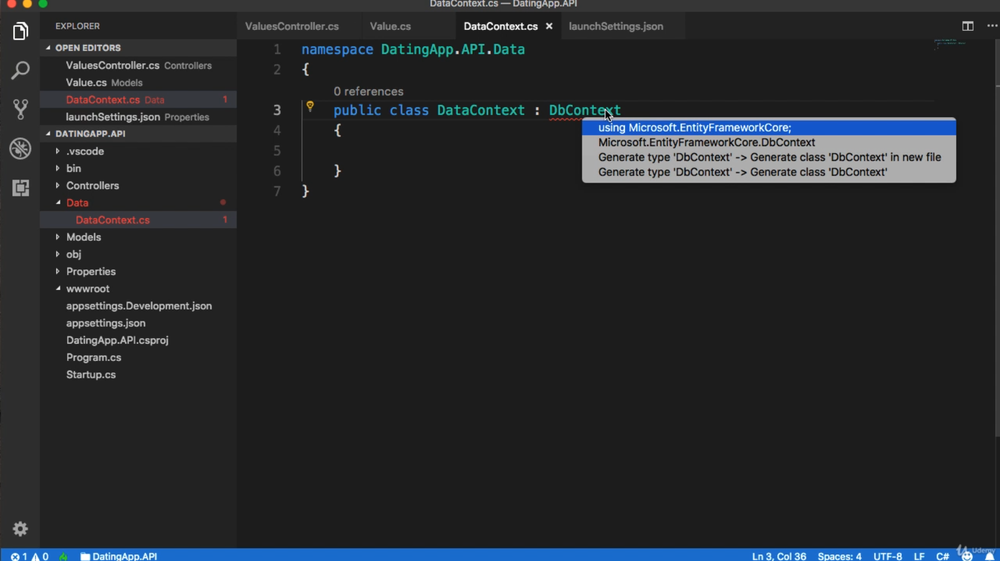Collapse the DATINGAPP.API section
The width and height of the screenshot is (1000, 561).
tap(48, 134)
